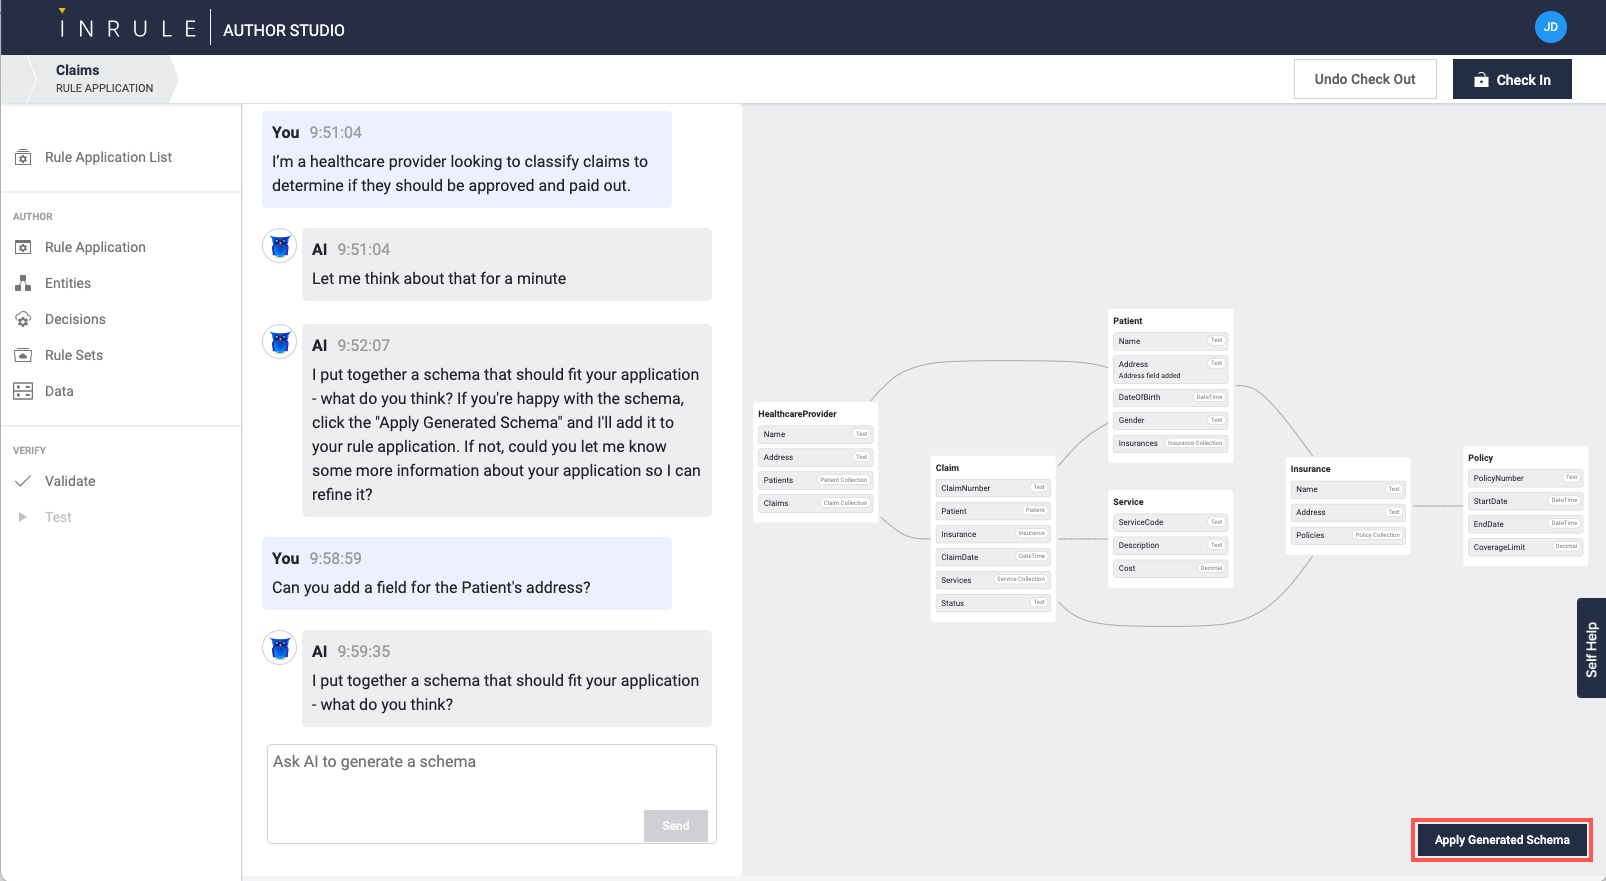Click the Decisions icon in sidebar
The height and width of the screenshot is (881, 1606).
(x=23, y=319)
